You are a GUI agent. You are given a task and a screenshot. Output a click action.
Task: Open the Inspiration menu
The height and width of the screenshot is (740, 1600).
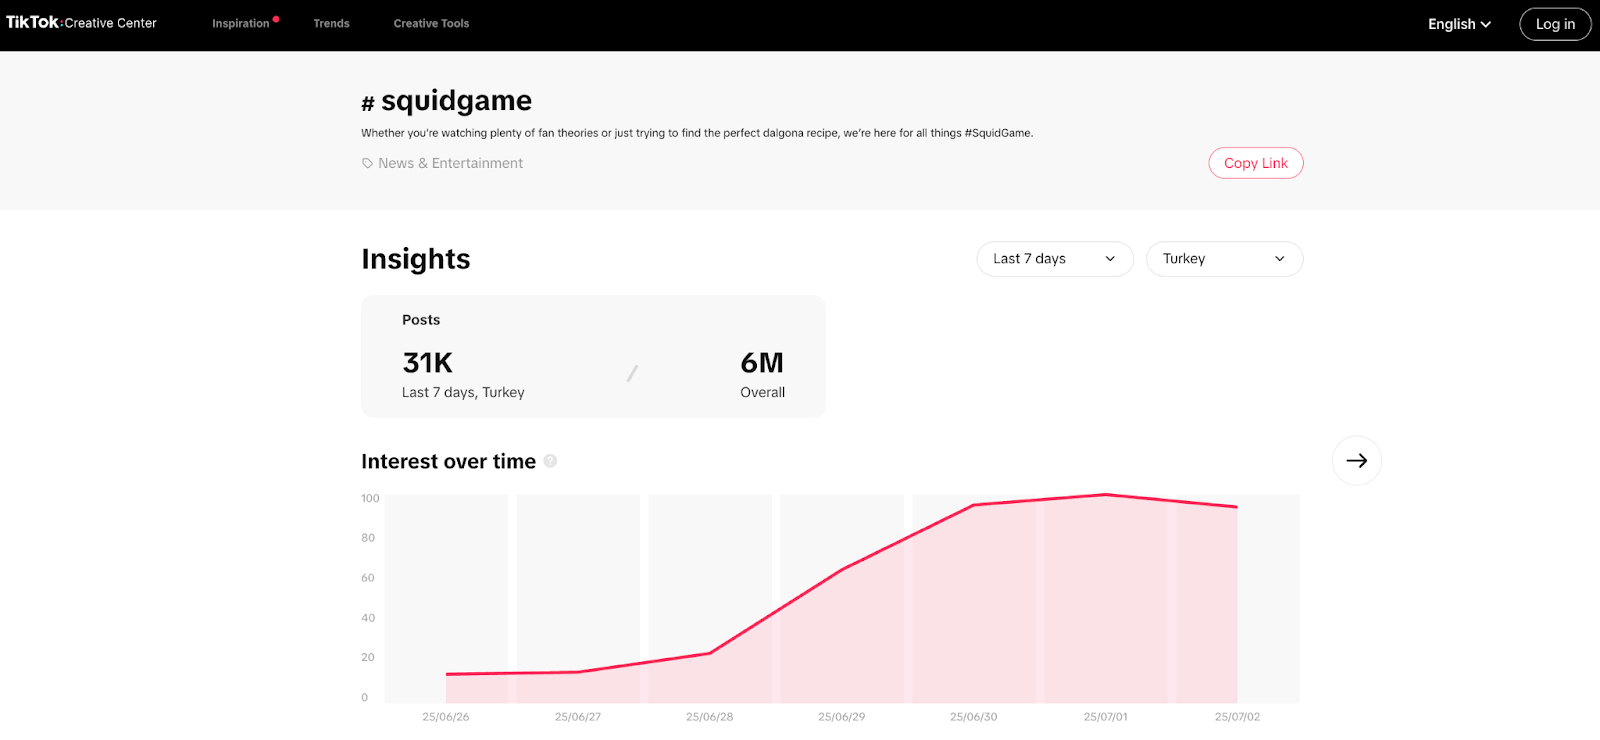(x=241, y=23)
